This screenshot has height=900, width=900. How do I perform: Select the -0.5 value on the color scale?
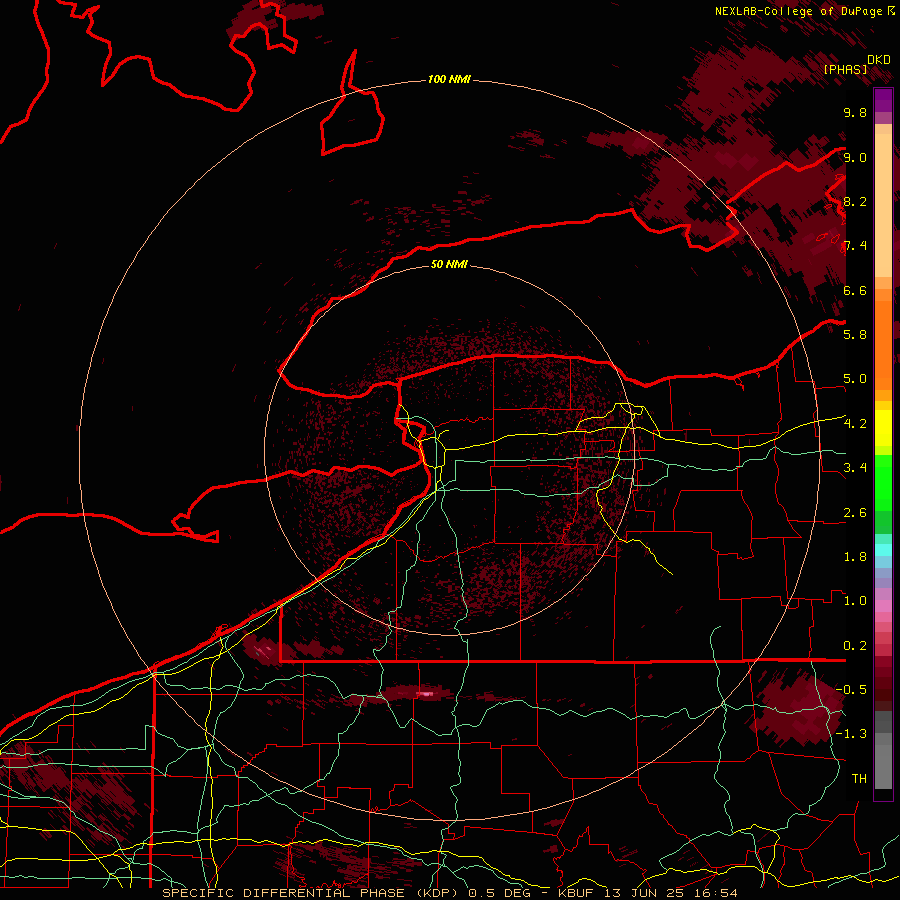pyautogui.click(x=851, y=689)
